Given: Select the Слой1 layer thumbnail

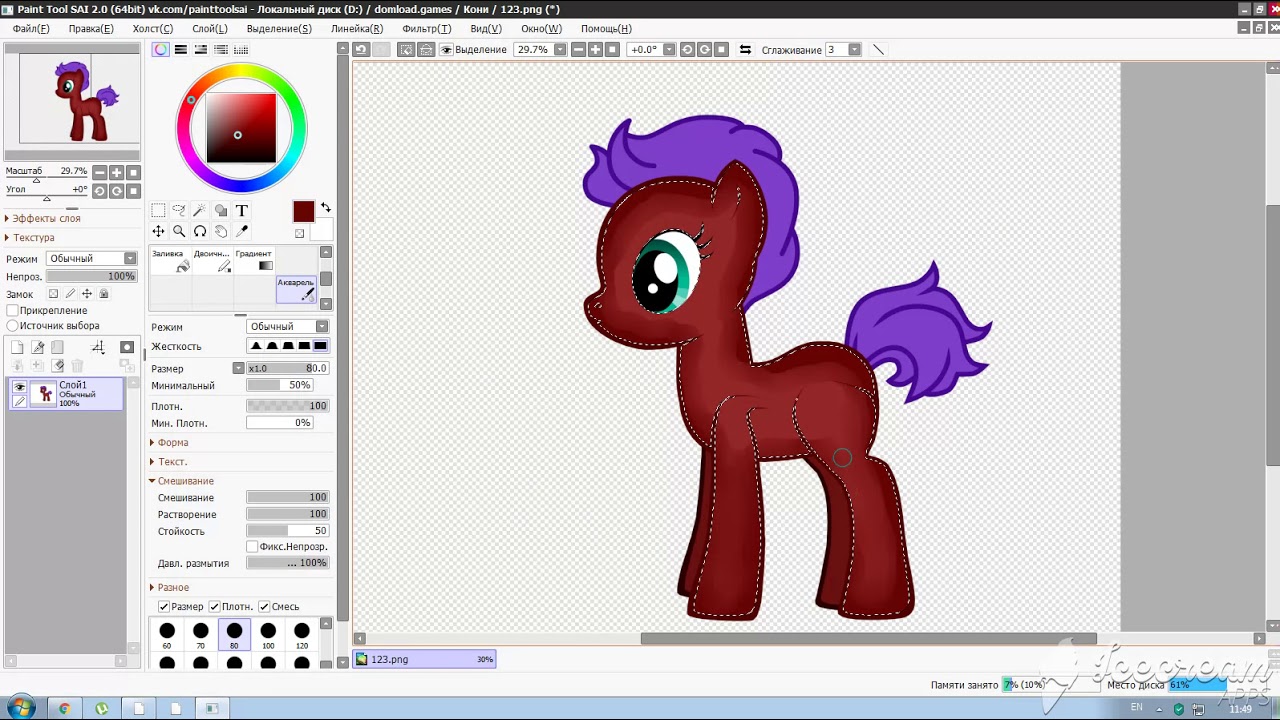Looking at the screenshot, I should click(44, 394).
